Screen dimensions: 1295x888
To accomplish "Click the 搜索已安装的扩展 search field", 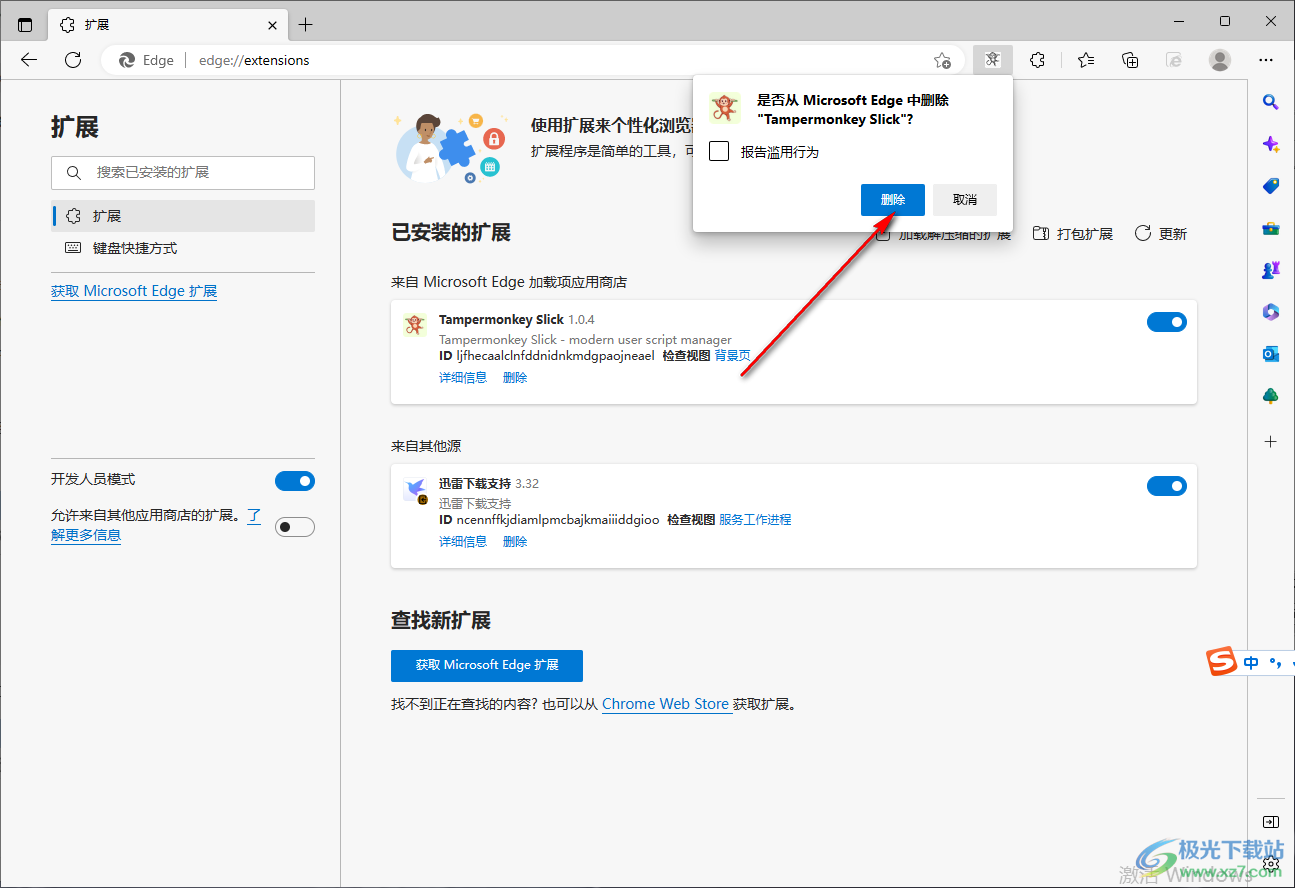I will pos(183,173).
